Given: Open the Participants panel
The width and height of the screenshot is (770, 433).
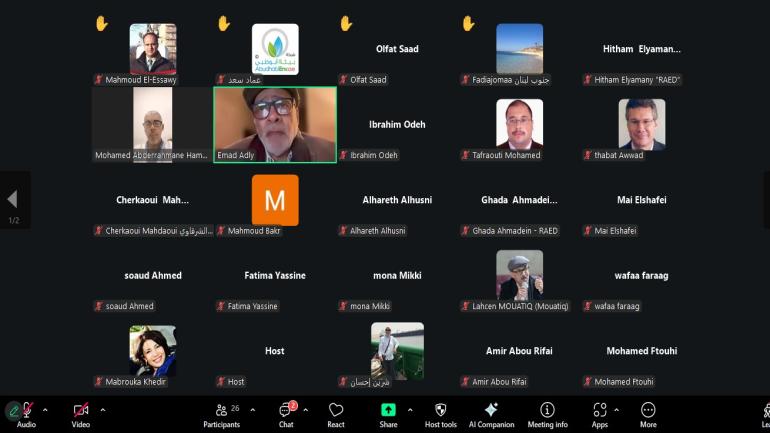Looking at the screenshot, I should pos(222,411).
